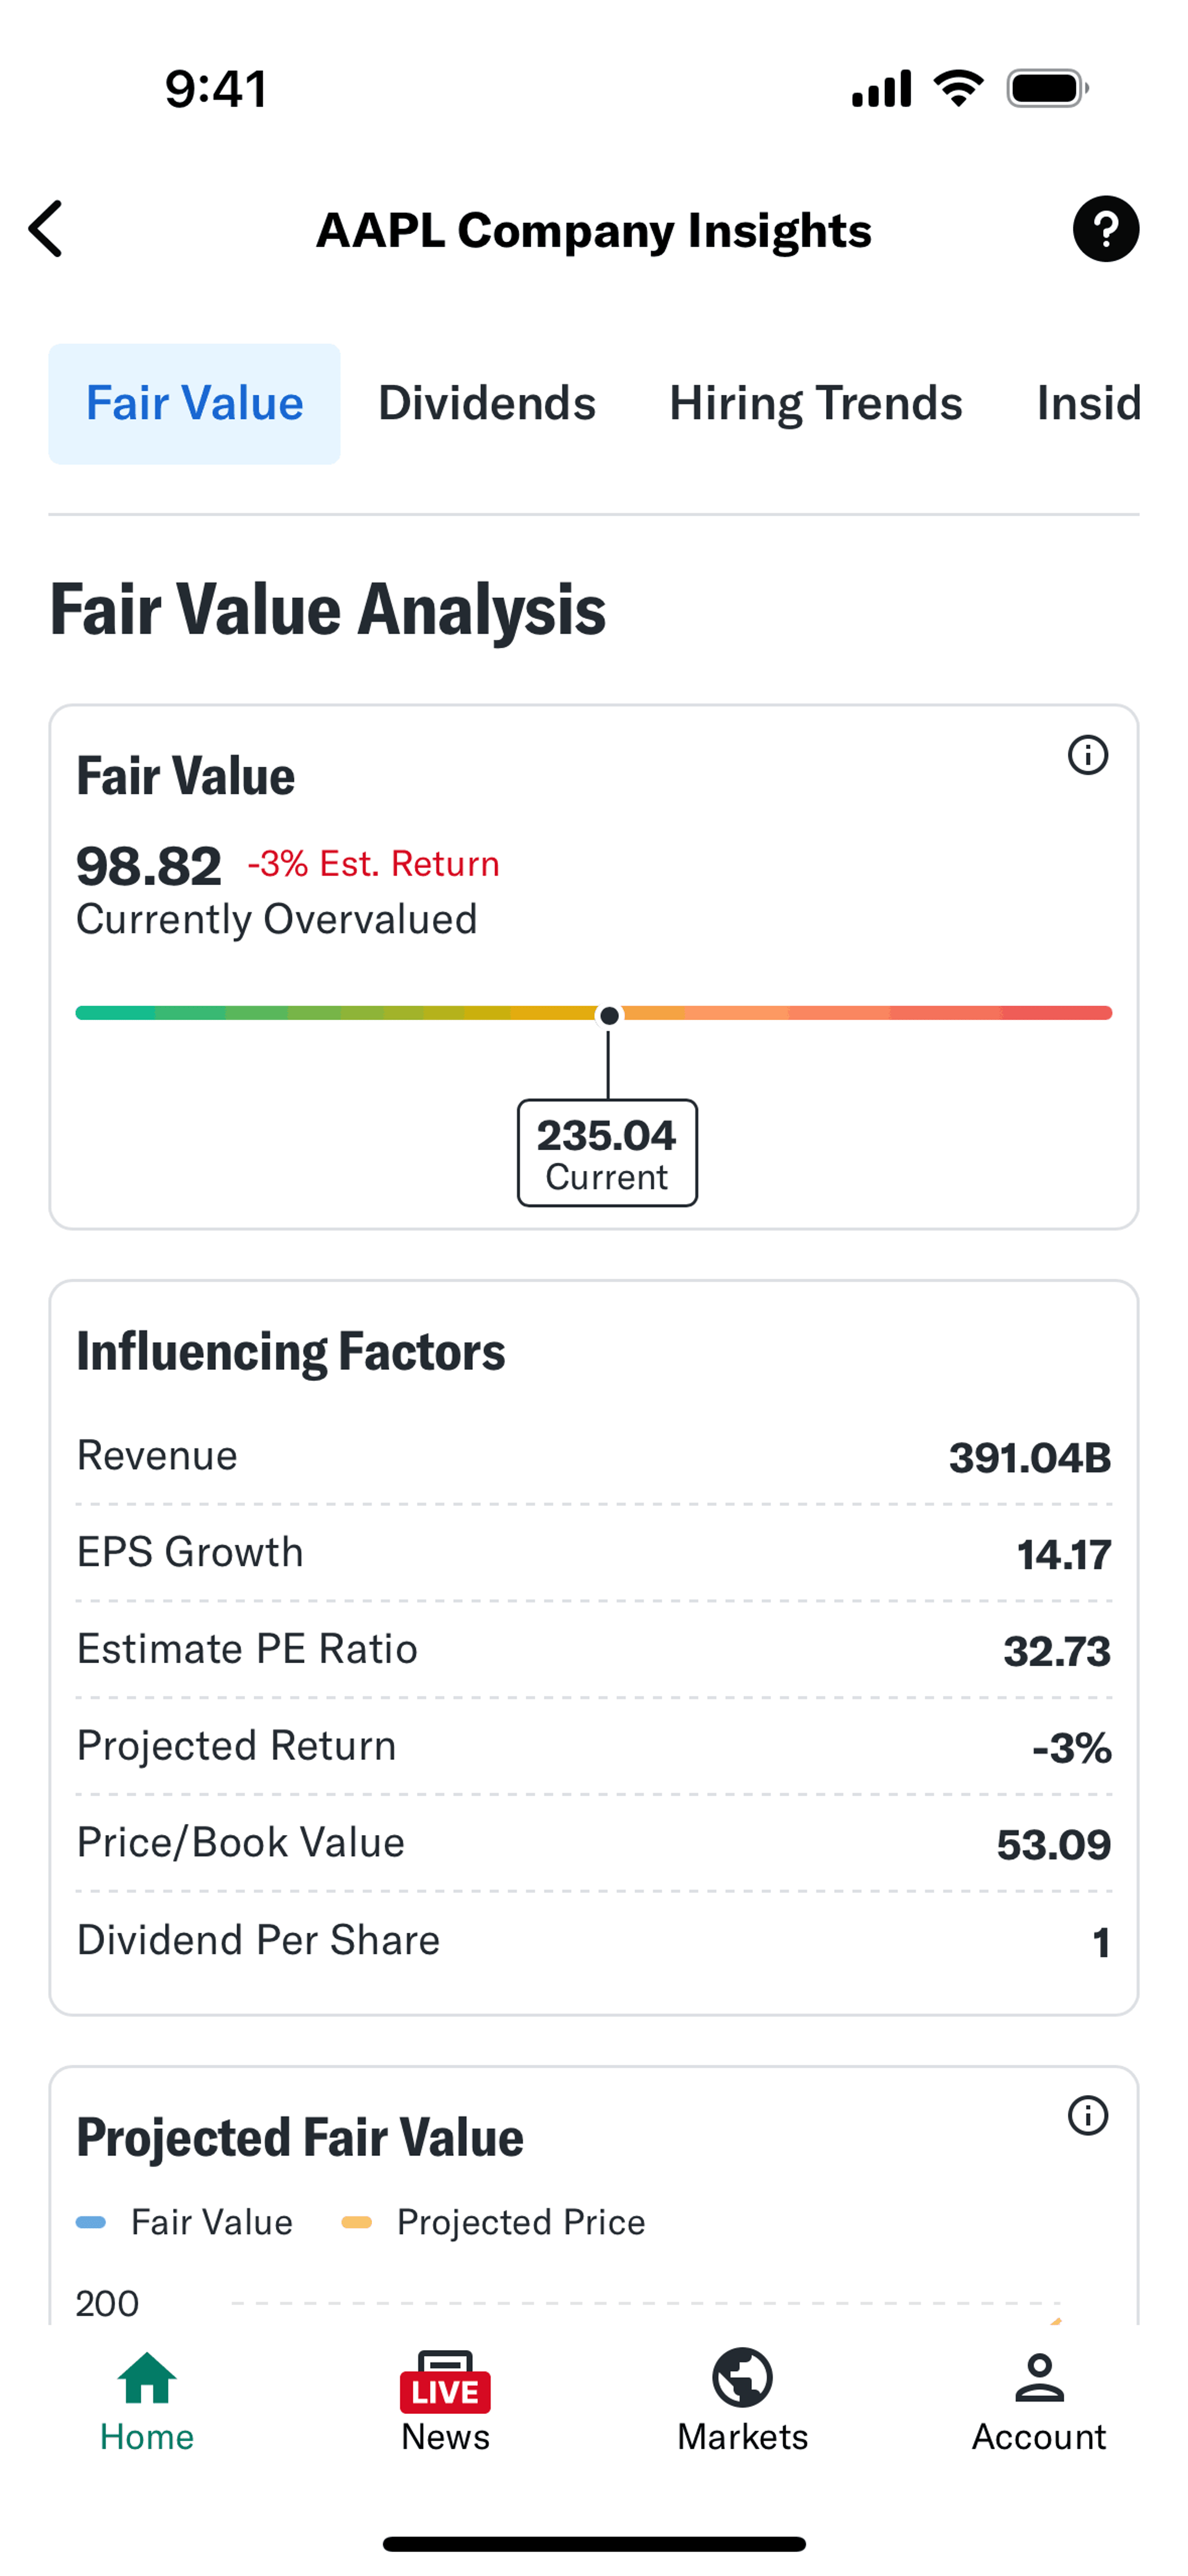
Task: Select the EPS Growth row label
Action: [x=190, y=1552]
